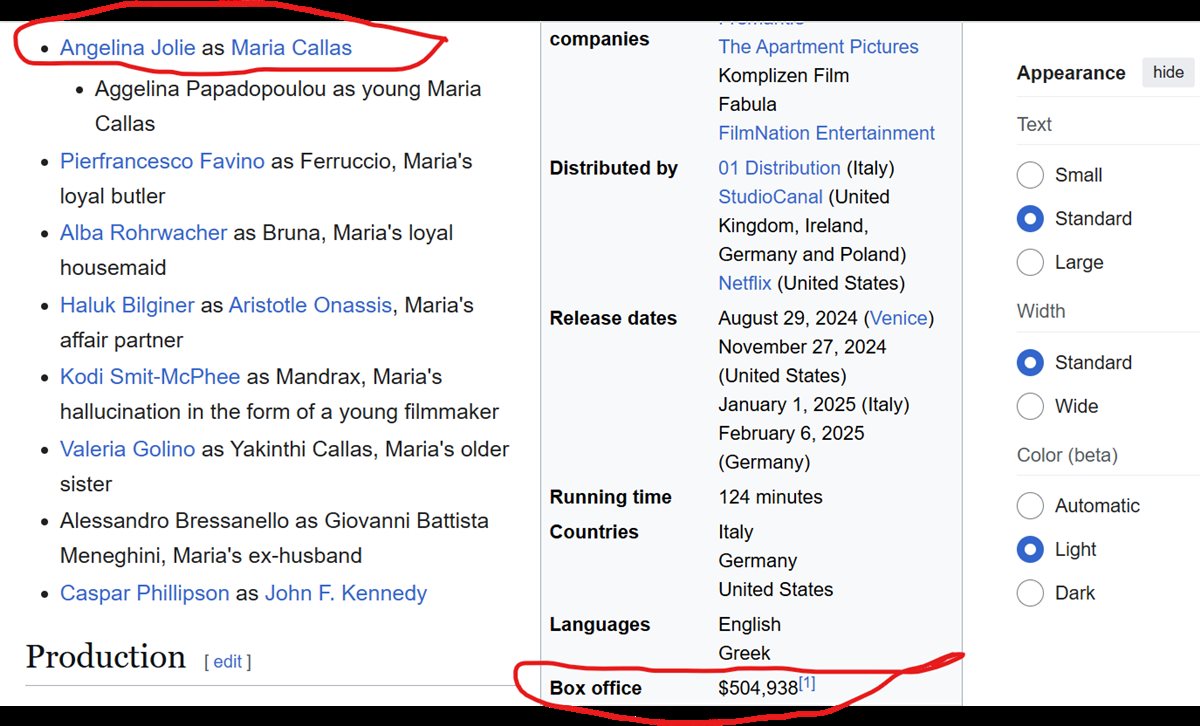The height and width of the screenshot is (726, 1200).
Task: Click Alessandro Bressanello cast entry
Action: point(274,538)
